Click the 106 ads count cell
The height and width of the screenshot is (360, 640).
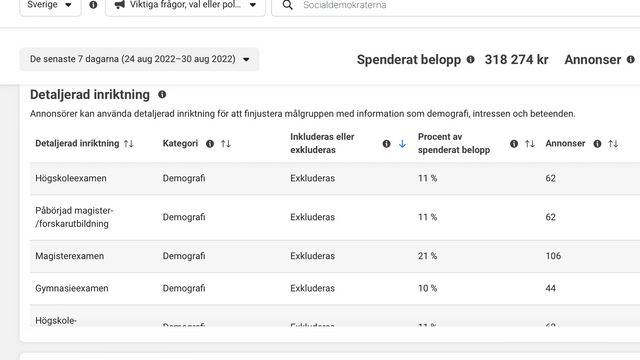coord(553,256)
